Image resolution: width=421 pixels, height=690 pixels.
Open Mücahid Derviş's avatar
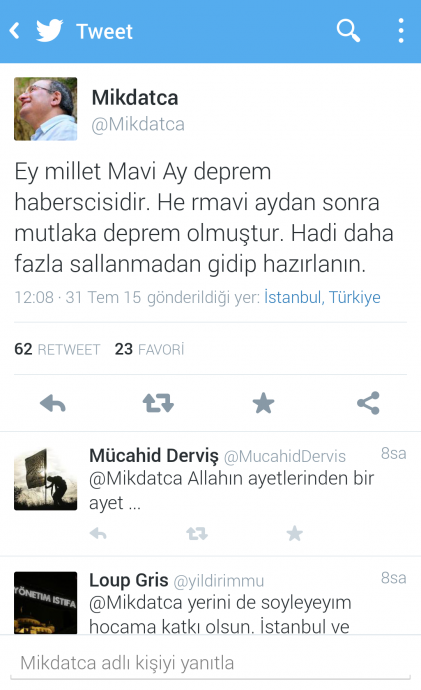click(46, 479)
